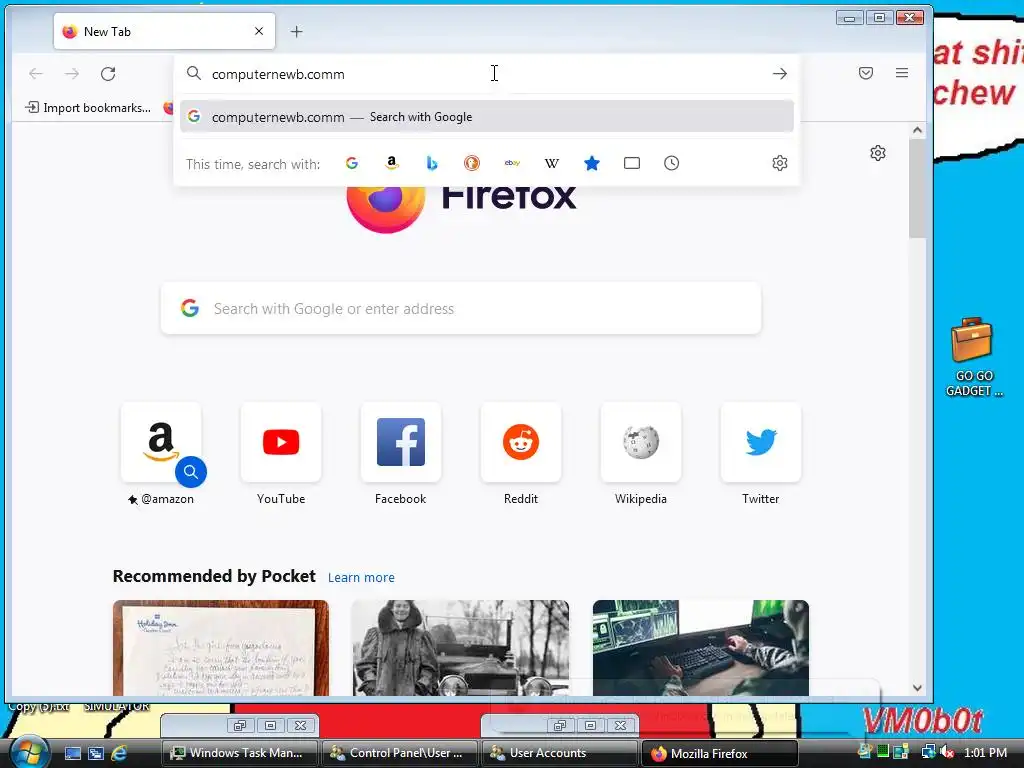1024x768 pixels.
Task: Search history using the clock icon
Action: [671, 163]
